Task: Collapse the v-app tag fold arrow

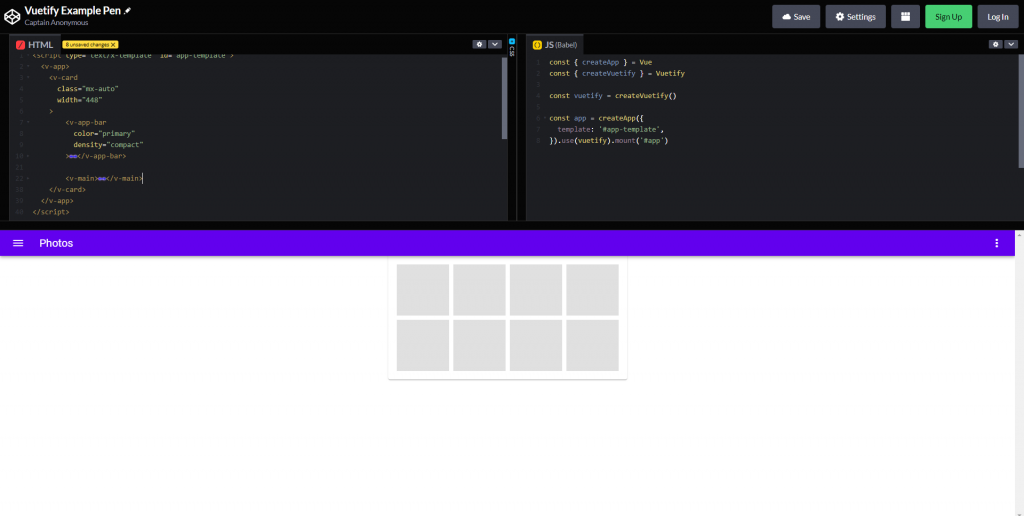Action: point(28,67)
